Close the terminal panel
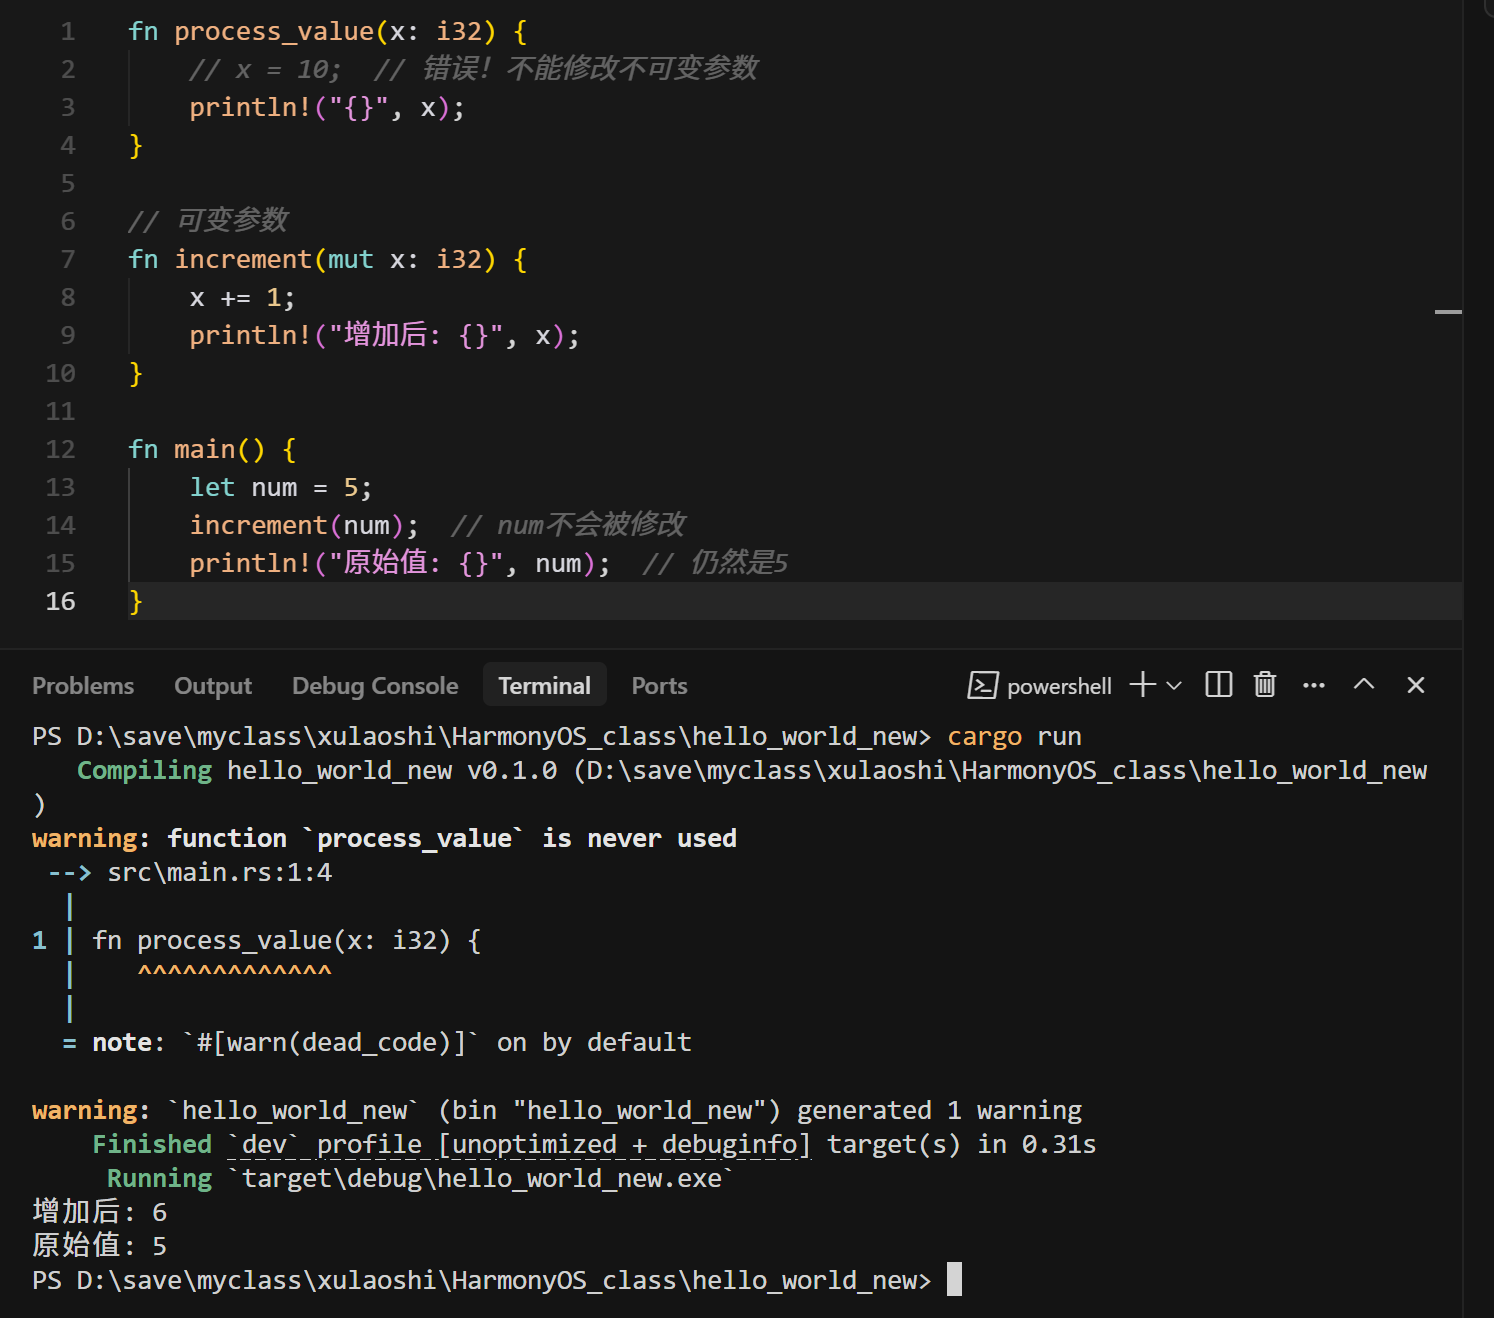1494x1318 pixels. (1416, 685)
